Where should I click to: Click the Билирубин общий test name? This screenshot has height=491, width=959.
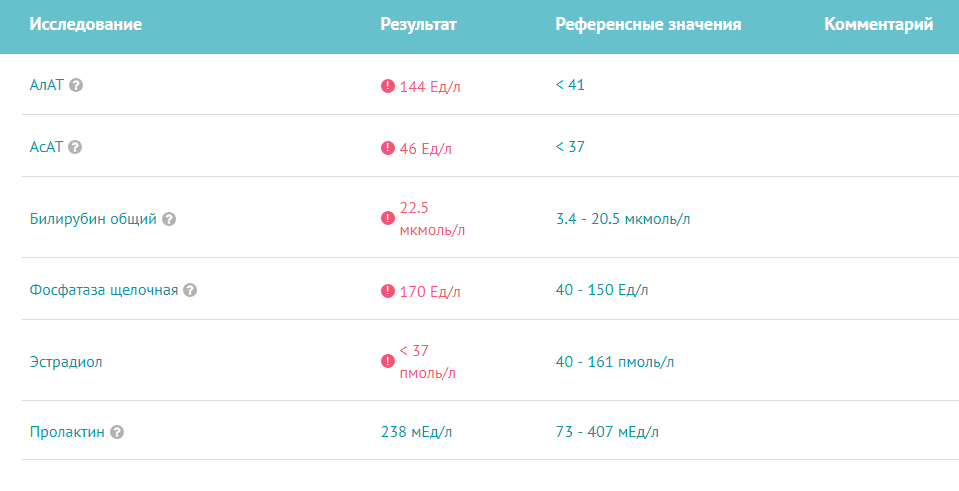(x=93, y=219)
